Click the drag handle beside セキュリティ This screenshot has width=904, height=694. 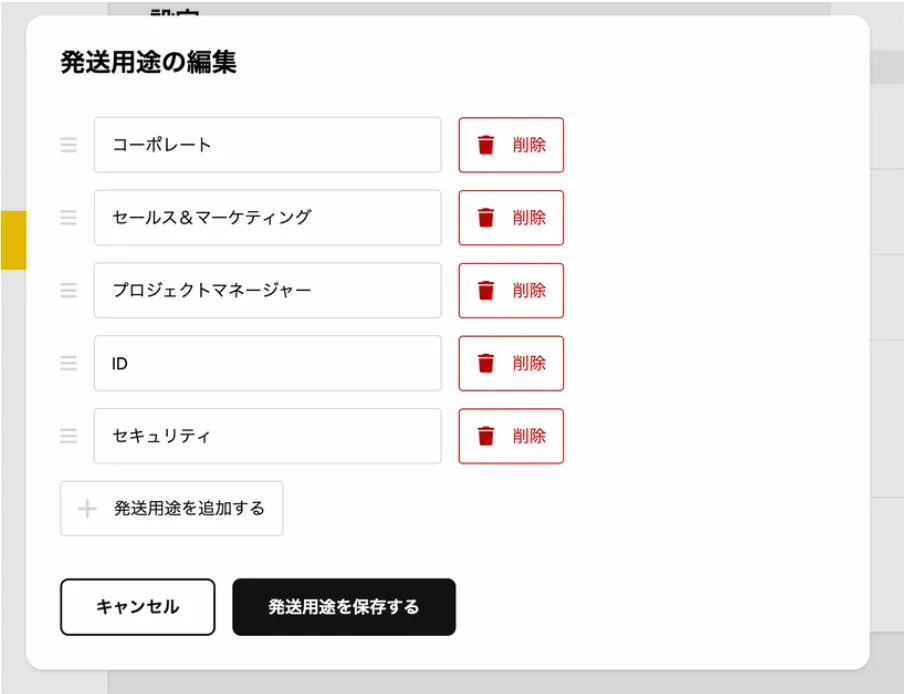point(68,436)
